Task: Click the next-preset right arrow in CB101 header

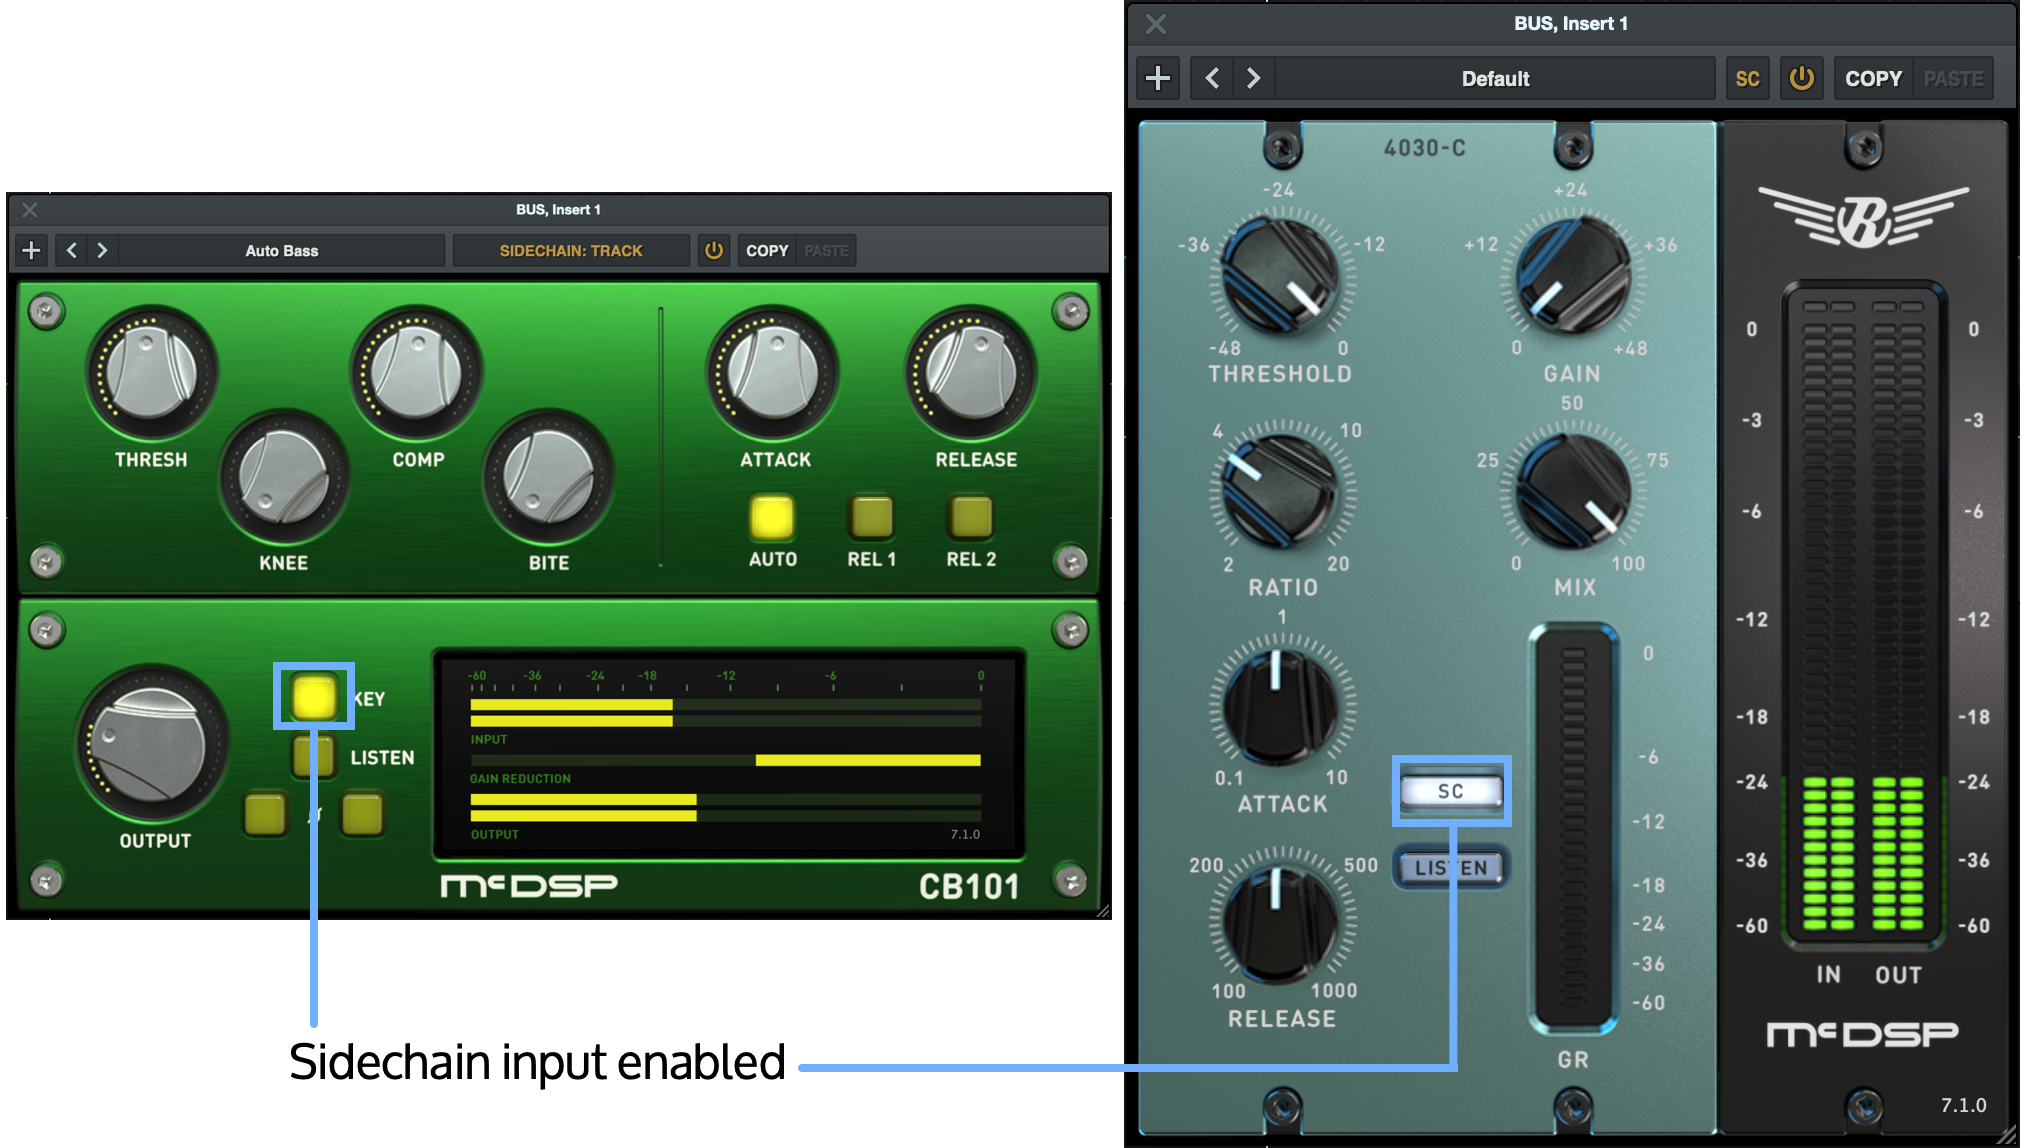Action: [101, 250]
